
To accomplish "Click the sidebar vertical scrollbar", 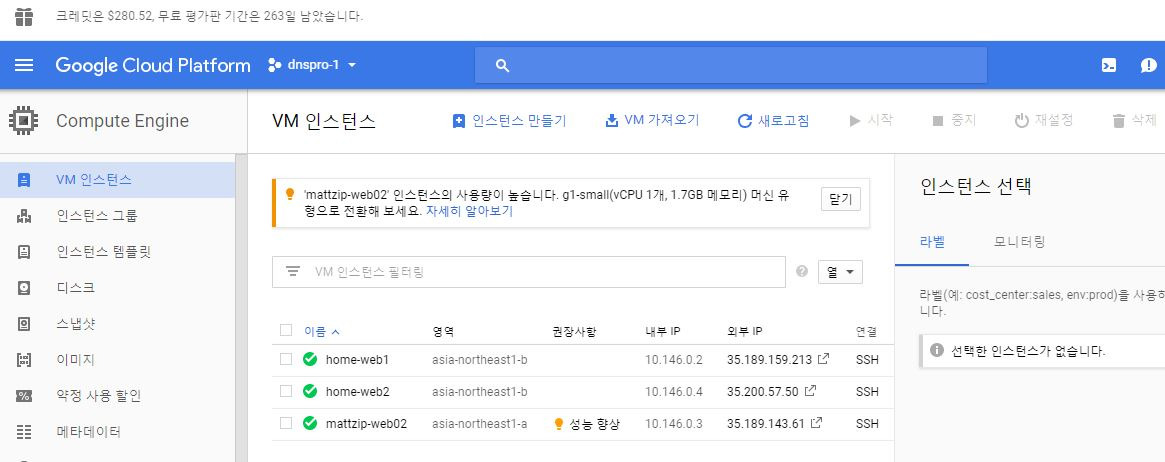I will pyautogui.click(x=241, y=308).
